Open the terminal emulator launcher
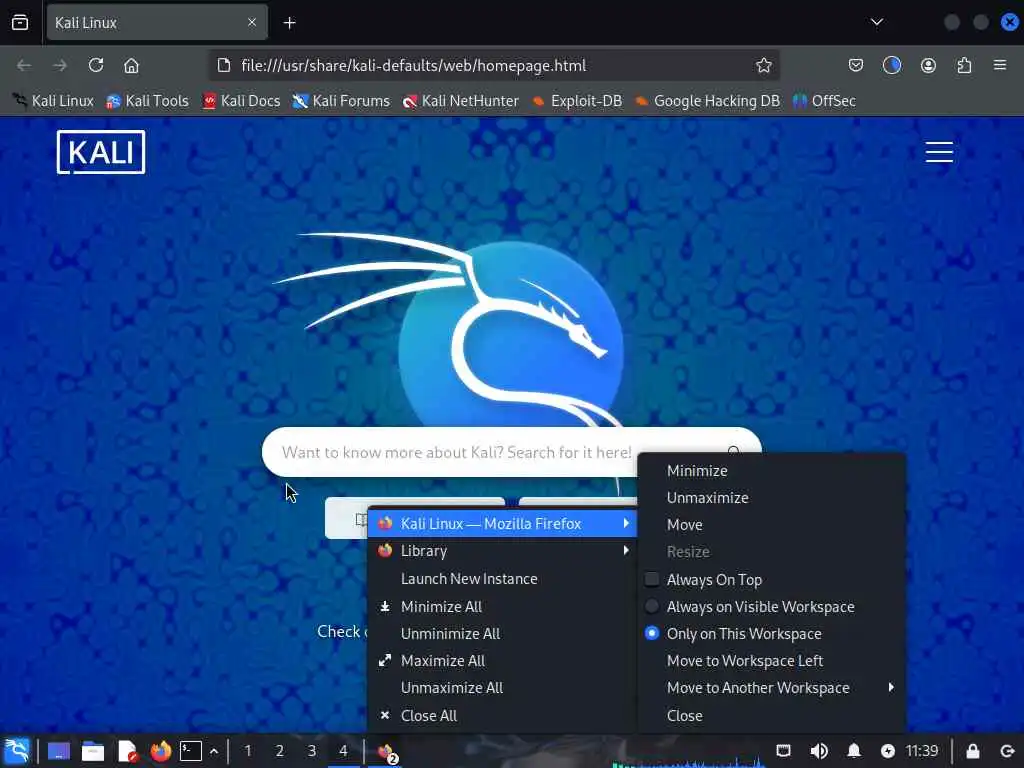 (x=191, y=751)
